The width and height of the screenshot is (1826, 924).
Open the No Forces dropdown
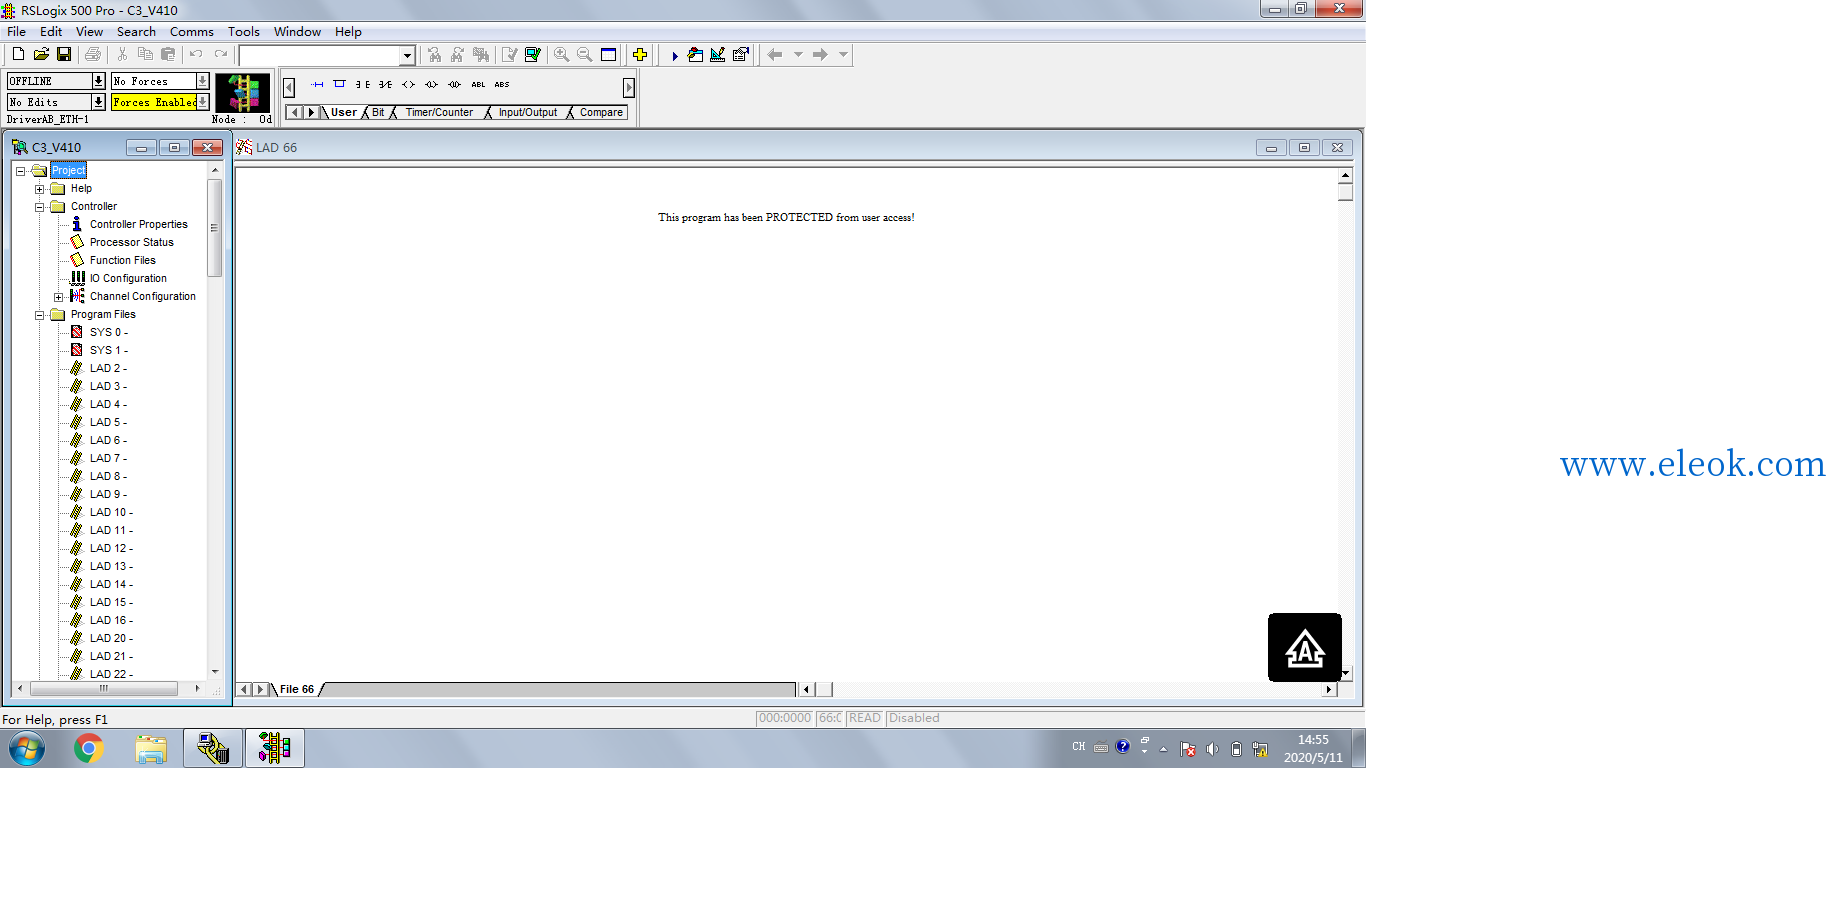click(202, 81)
